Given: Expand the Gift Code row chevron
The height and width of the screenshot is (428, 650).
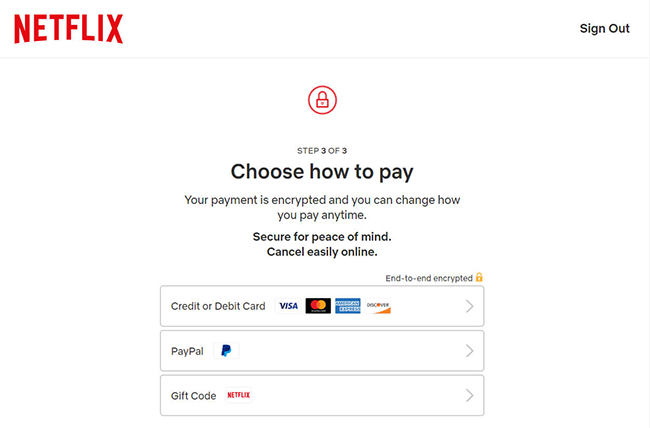Looking at the screenshot, I should [x=469, y=395].
